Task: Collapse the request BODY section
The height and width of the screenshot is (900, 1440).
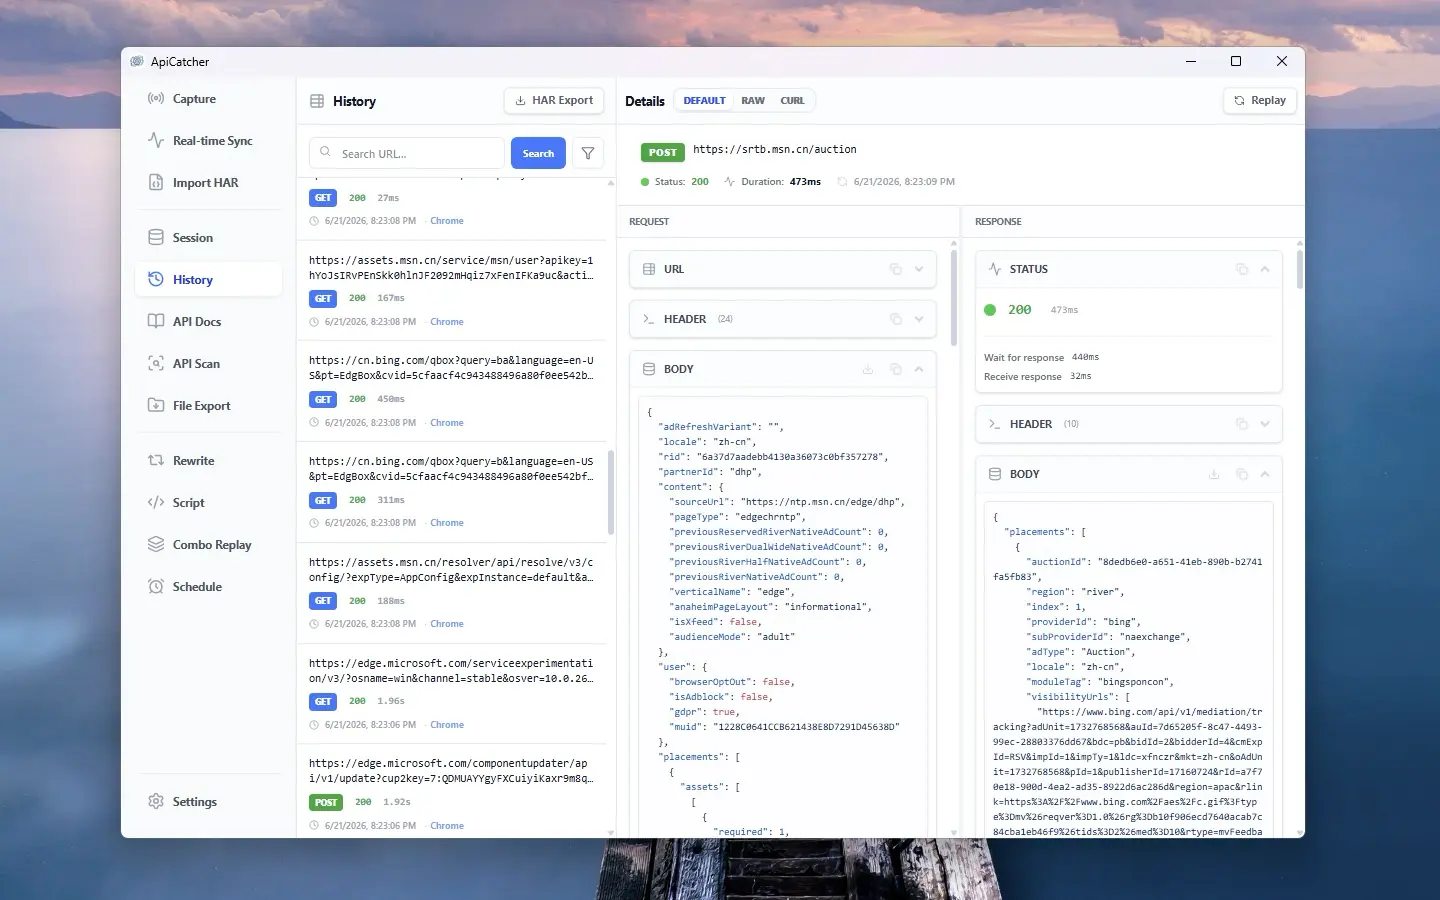Action: [919, 369]
